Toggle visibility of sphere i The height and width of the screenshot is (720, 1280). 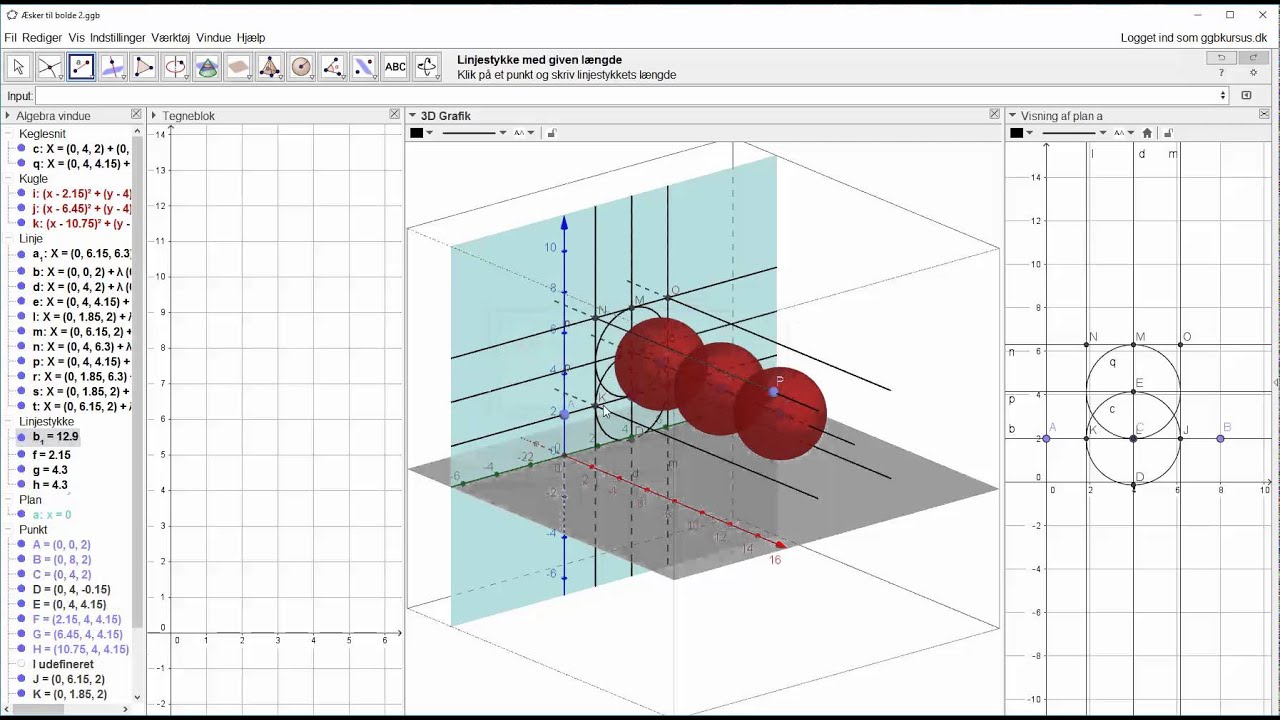pos(21,194)
